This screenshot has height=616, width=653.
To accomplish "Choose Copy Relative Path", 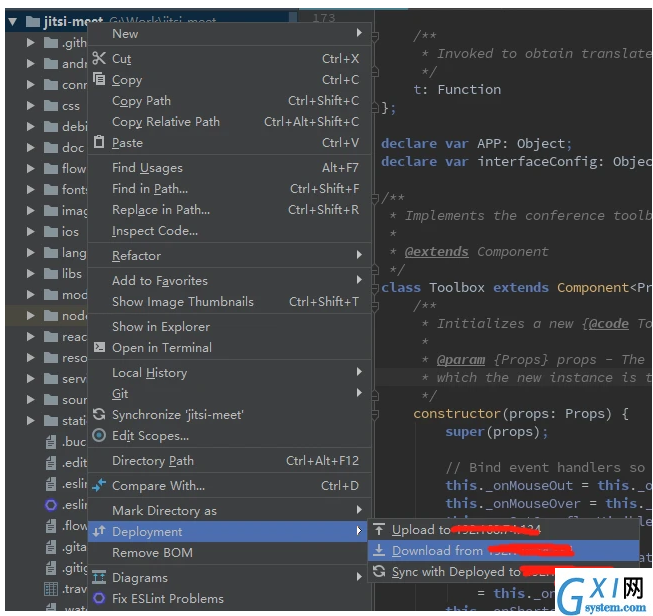I will tap(229, 121).
